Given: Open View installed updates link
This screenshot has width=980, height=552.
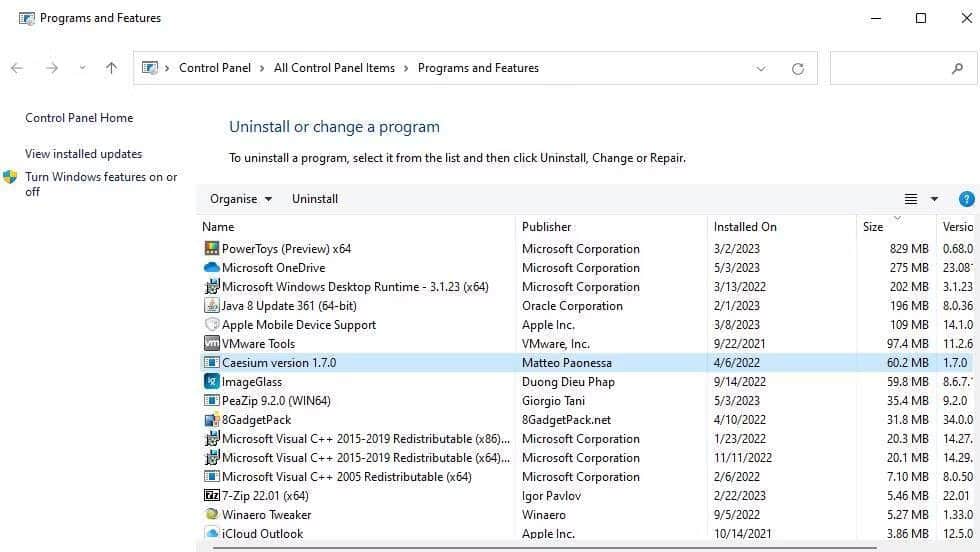Looking at the screenshot, I should pyautogui.click(x=83, y=154).
